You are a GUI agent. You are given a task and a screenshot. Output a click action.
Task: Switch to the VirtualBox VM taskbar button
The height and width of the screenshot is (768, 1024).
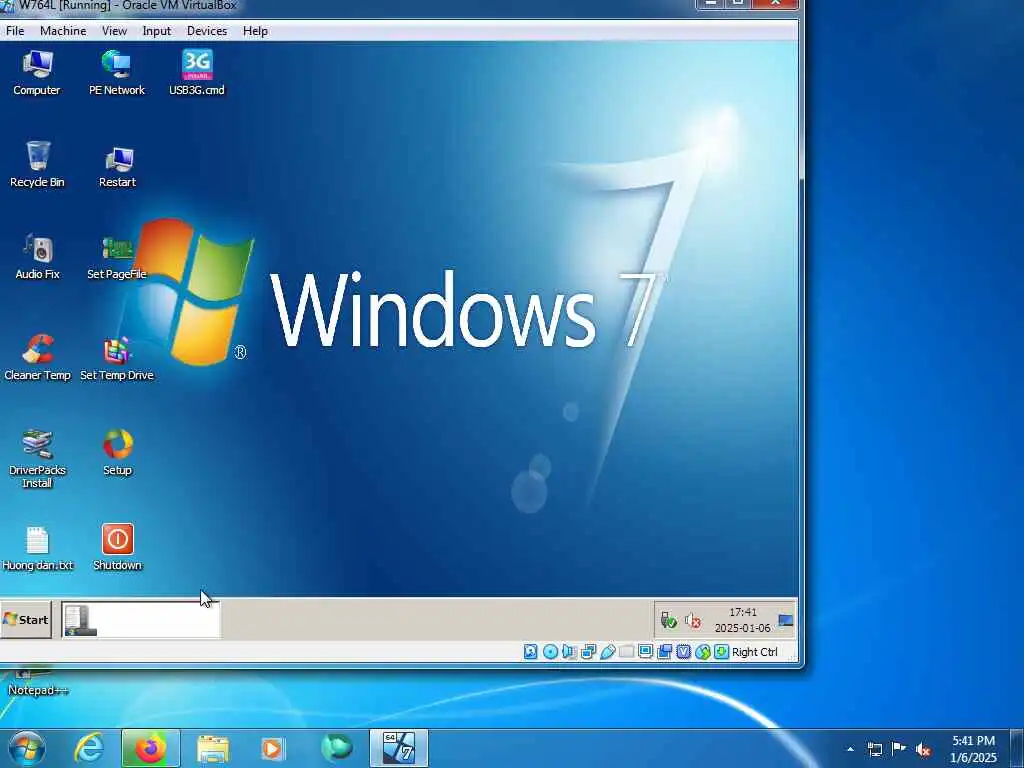pos(399,748)
